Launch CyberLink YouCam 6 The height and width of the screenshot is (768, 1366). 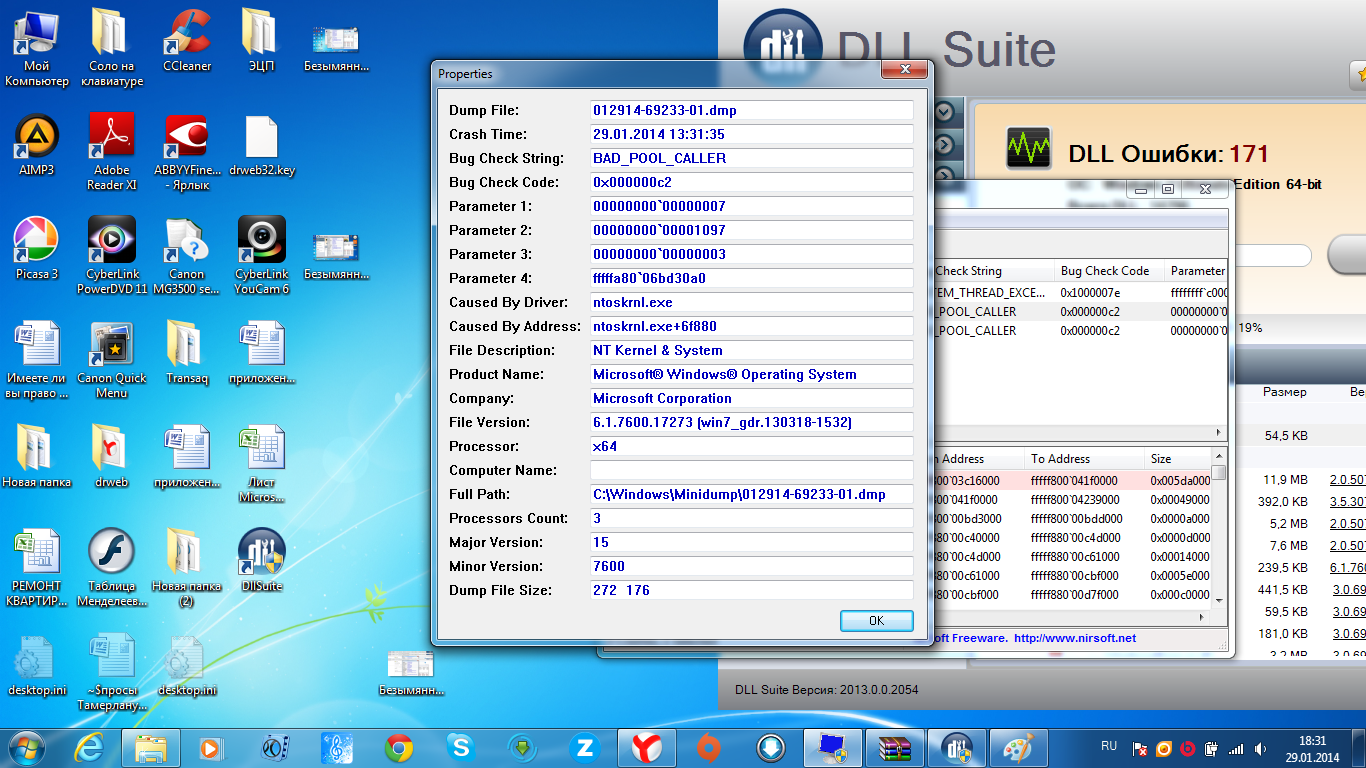point(261,256)
